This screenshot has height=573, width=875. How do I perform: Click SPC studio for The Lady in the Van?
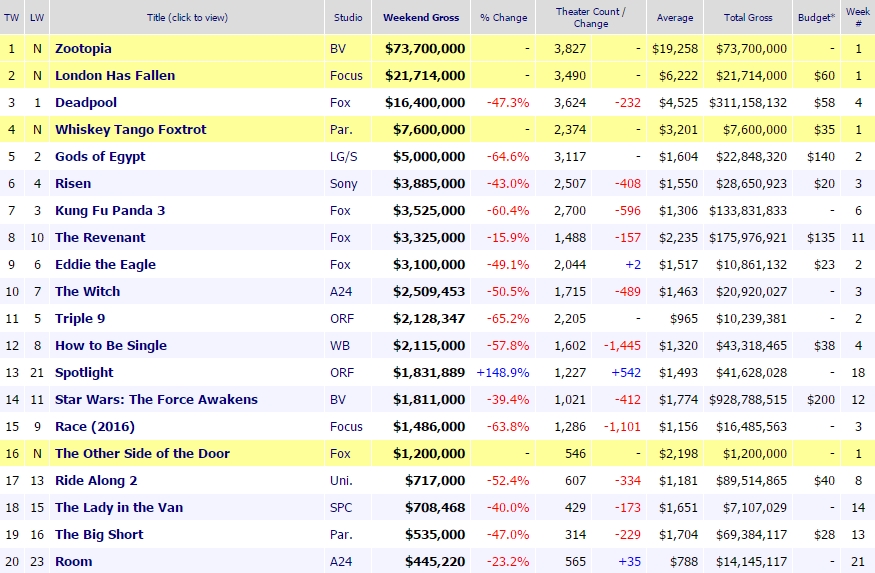point(340,508)
